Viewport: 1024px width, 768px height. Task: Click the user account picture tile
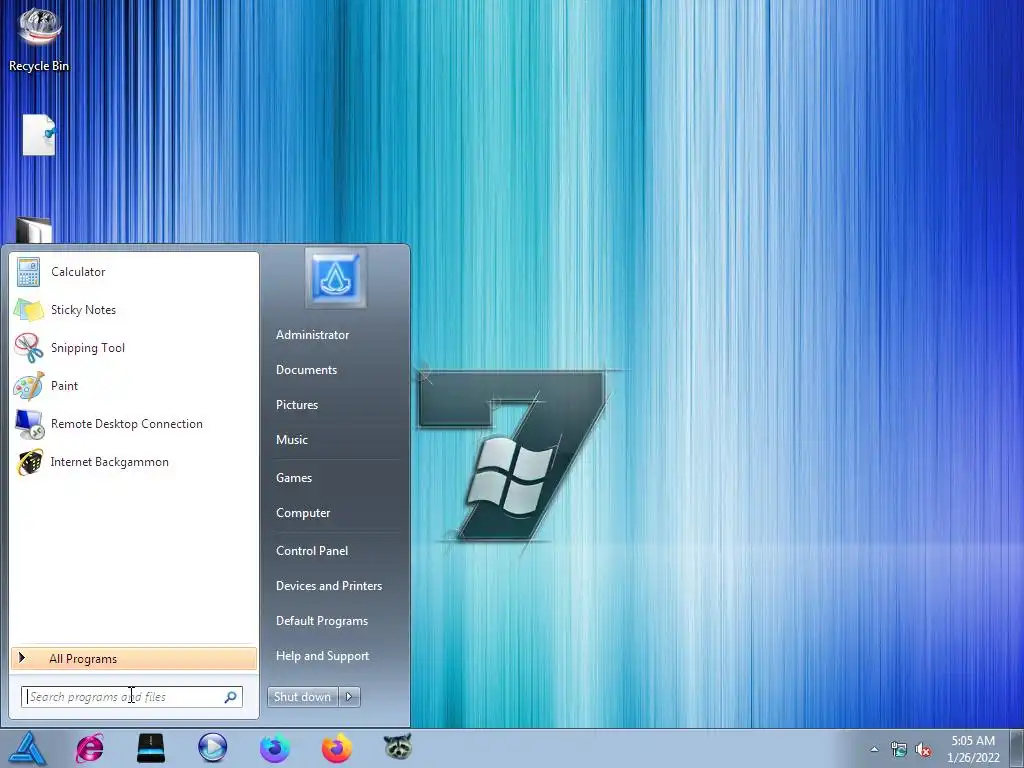click(335, 278)
